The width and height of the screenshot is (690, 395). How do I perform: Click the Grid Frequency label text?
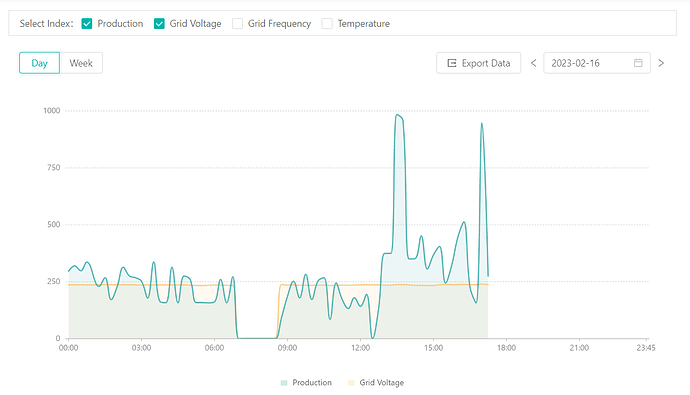tap(279, 24)
